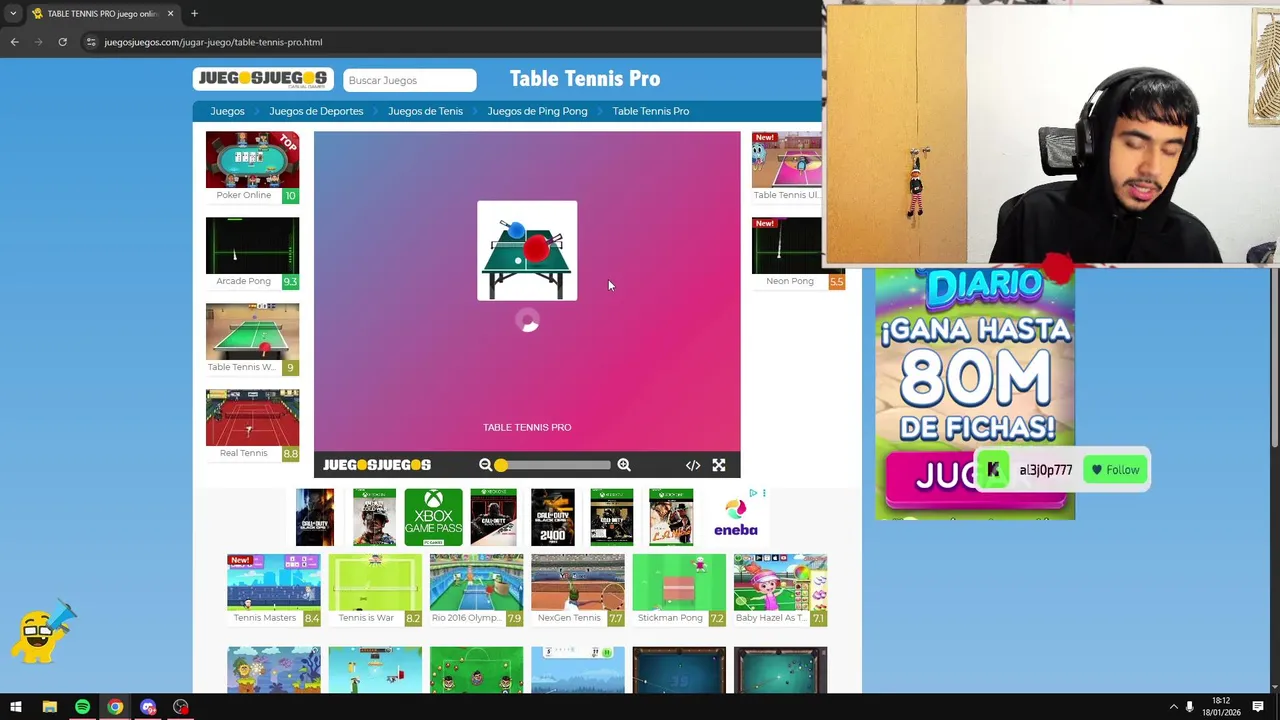Click the embed code icon
1280x720 pixels.
pos(693,465)
